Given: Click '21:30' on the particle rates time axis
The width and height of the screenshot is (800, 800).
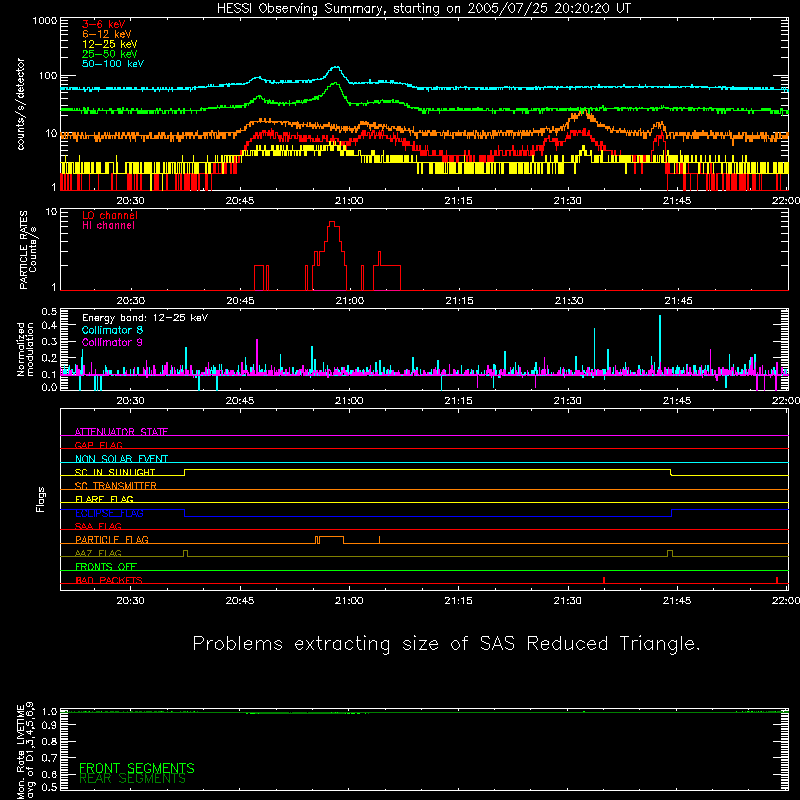Looking at the screenshot, I should (569, 301).
